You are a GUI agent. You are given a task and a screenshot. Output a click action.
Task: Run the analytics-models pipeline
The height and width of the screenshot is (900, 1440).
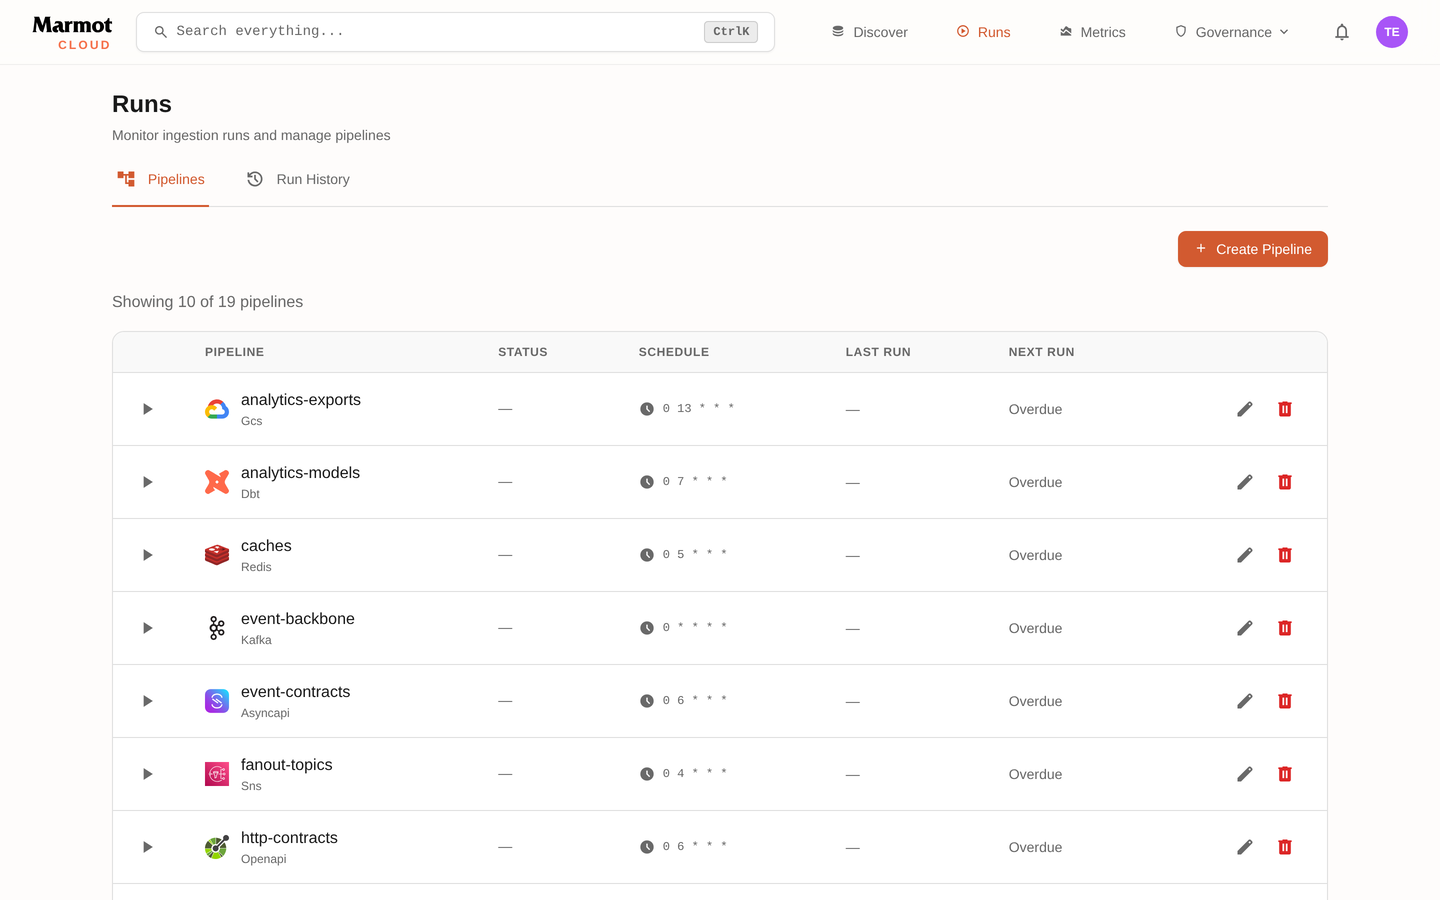point(148,482)
